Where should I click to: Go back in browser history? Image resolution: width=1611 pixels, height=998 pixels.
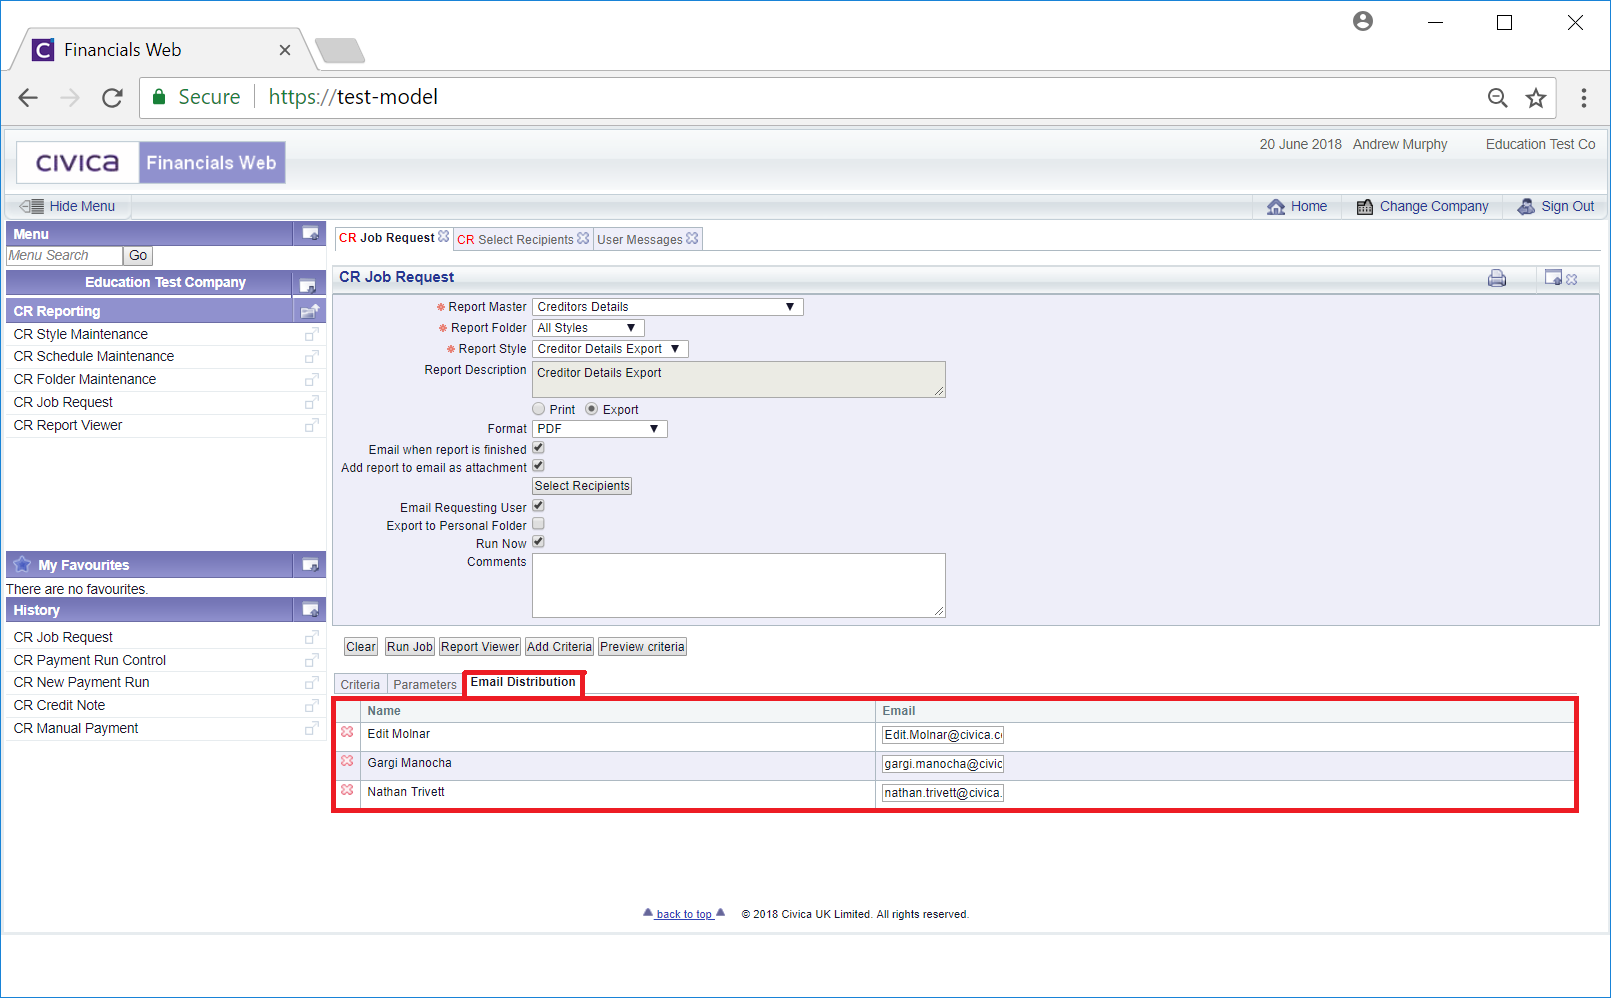pyautogui.click(x=28, y=98)
